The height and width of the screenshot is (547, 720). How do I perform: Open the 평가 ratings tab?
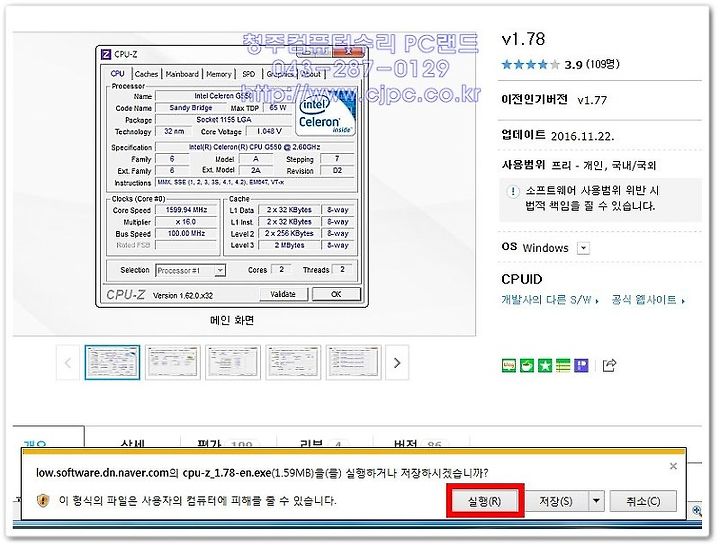(x=229, y=443)
